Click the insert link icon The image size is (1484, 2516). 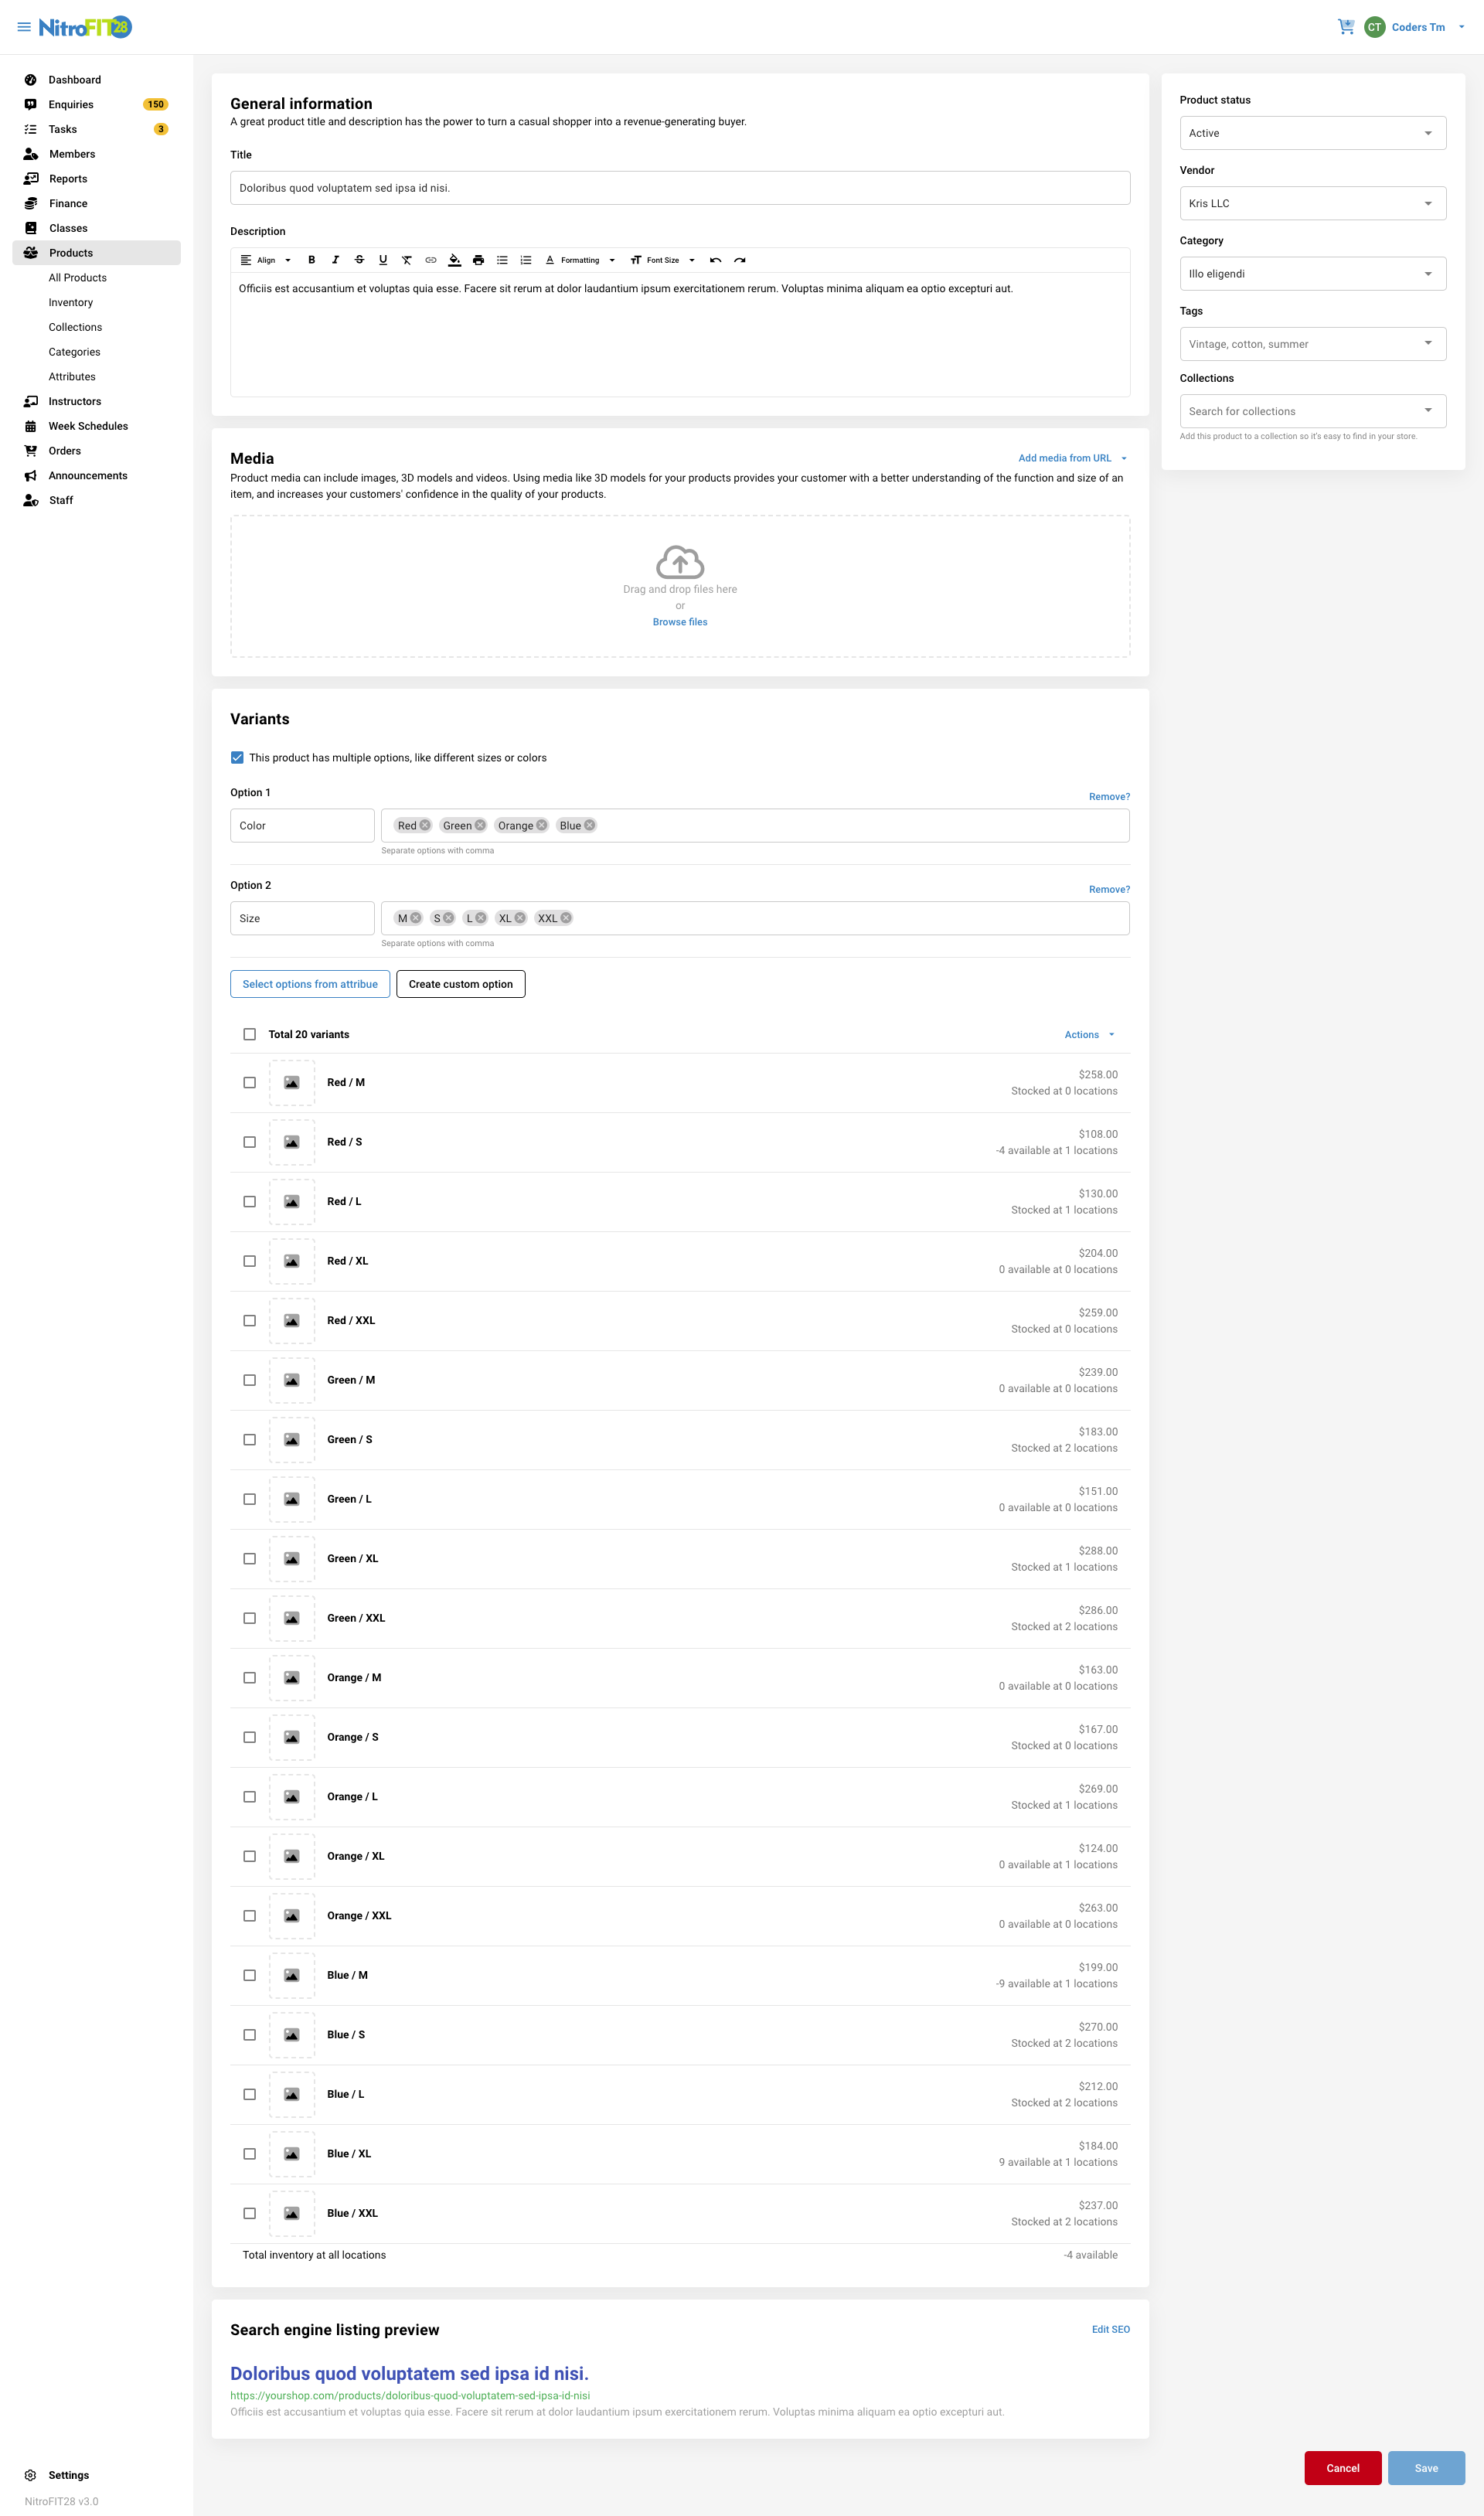coord(431,260)
